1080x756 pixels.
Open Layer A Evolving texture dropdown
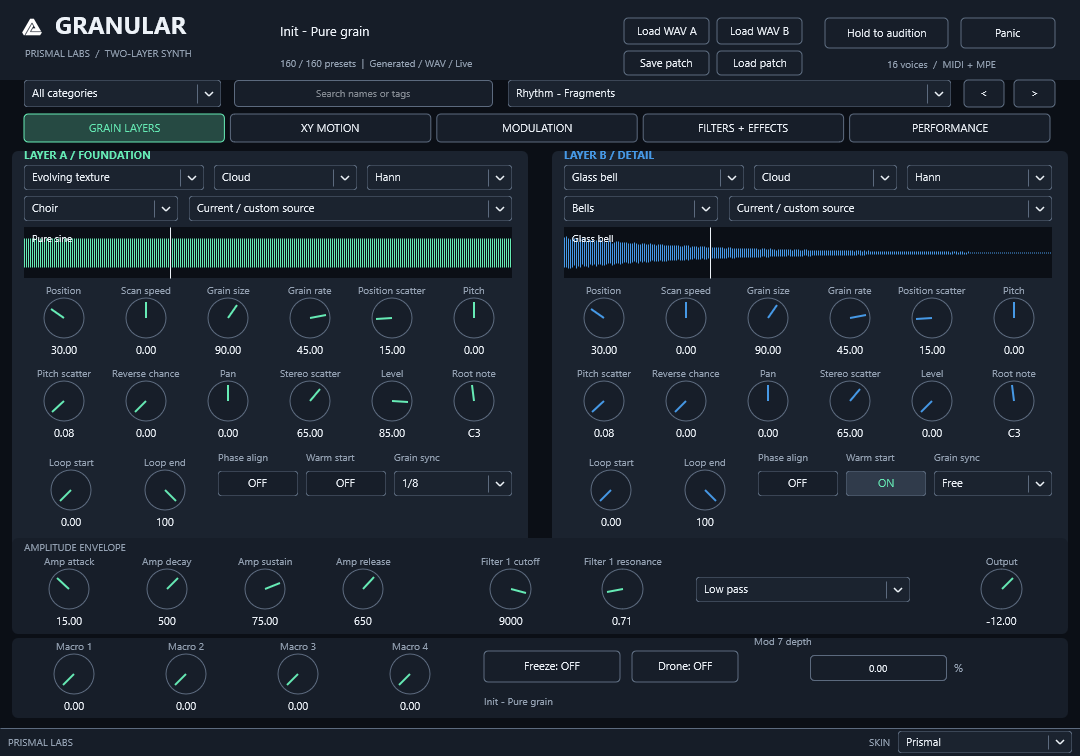pos(114,178)
